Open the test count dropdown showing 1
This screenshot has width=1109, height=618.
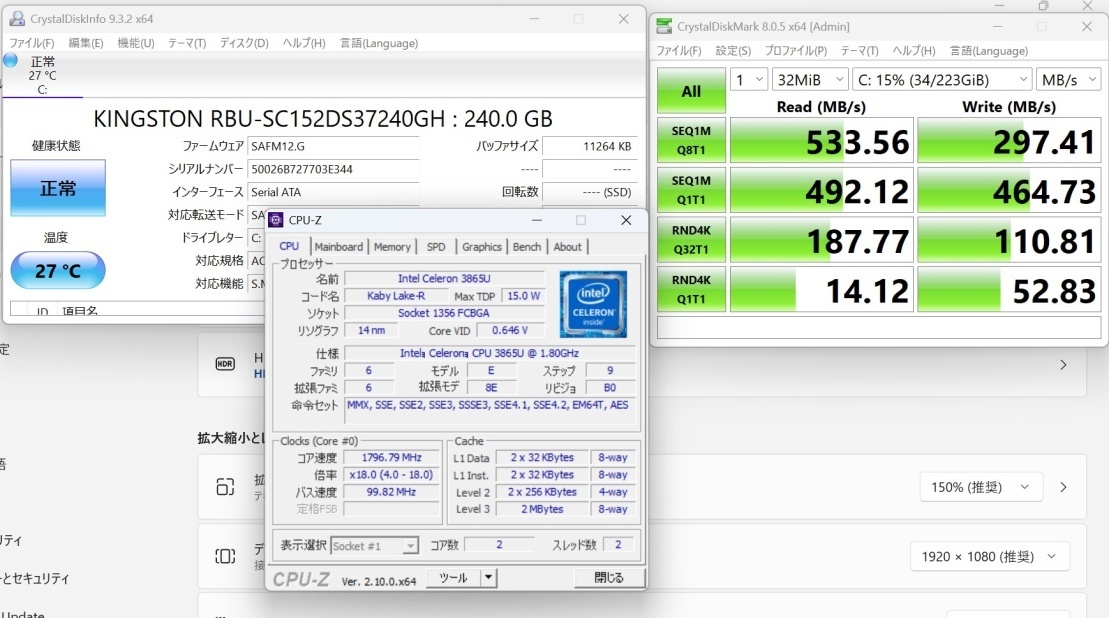749,80
